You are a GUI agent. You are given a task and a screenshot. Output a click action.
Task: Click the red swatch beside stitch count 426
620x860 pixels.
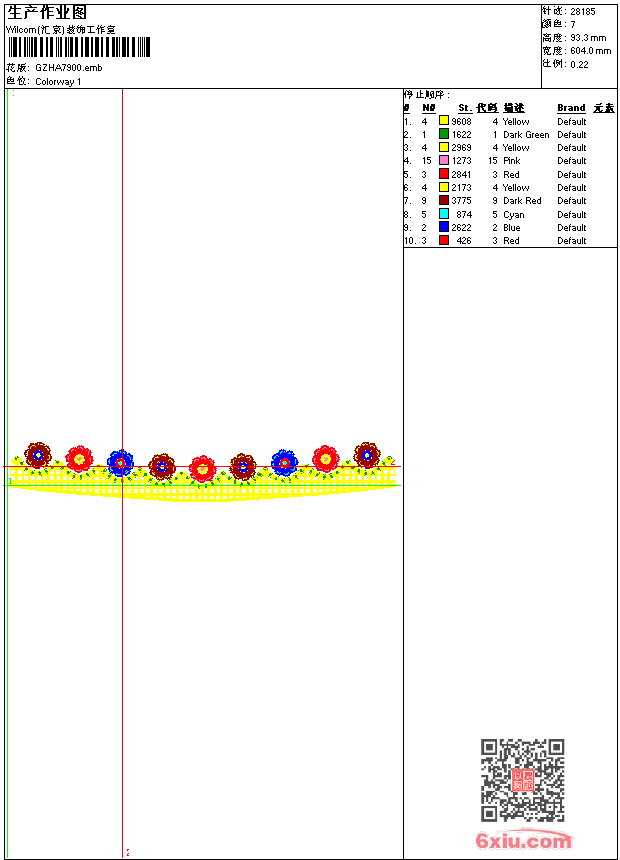444,240
